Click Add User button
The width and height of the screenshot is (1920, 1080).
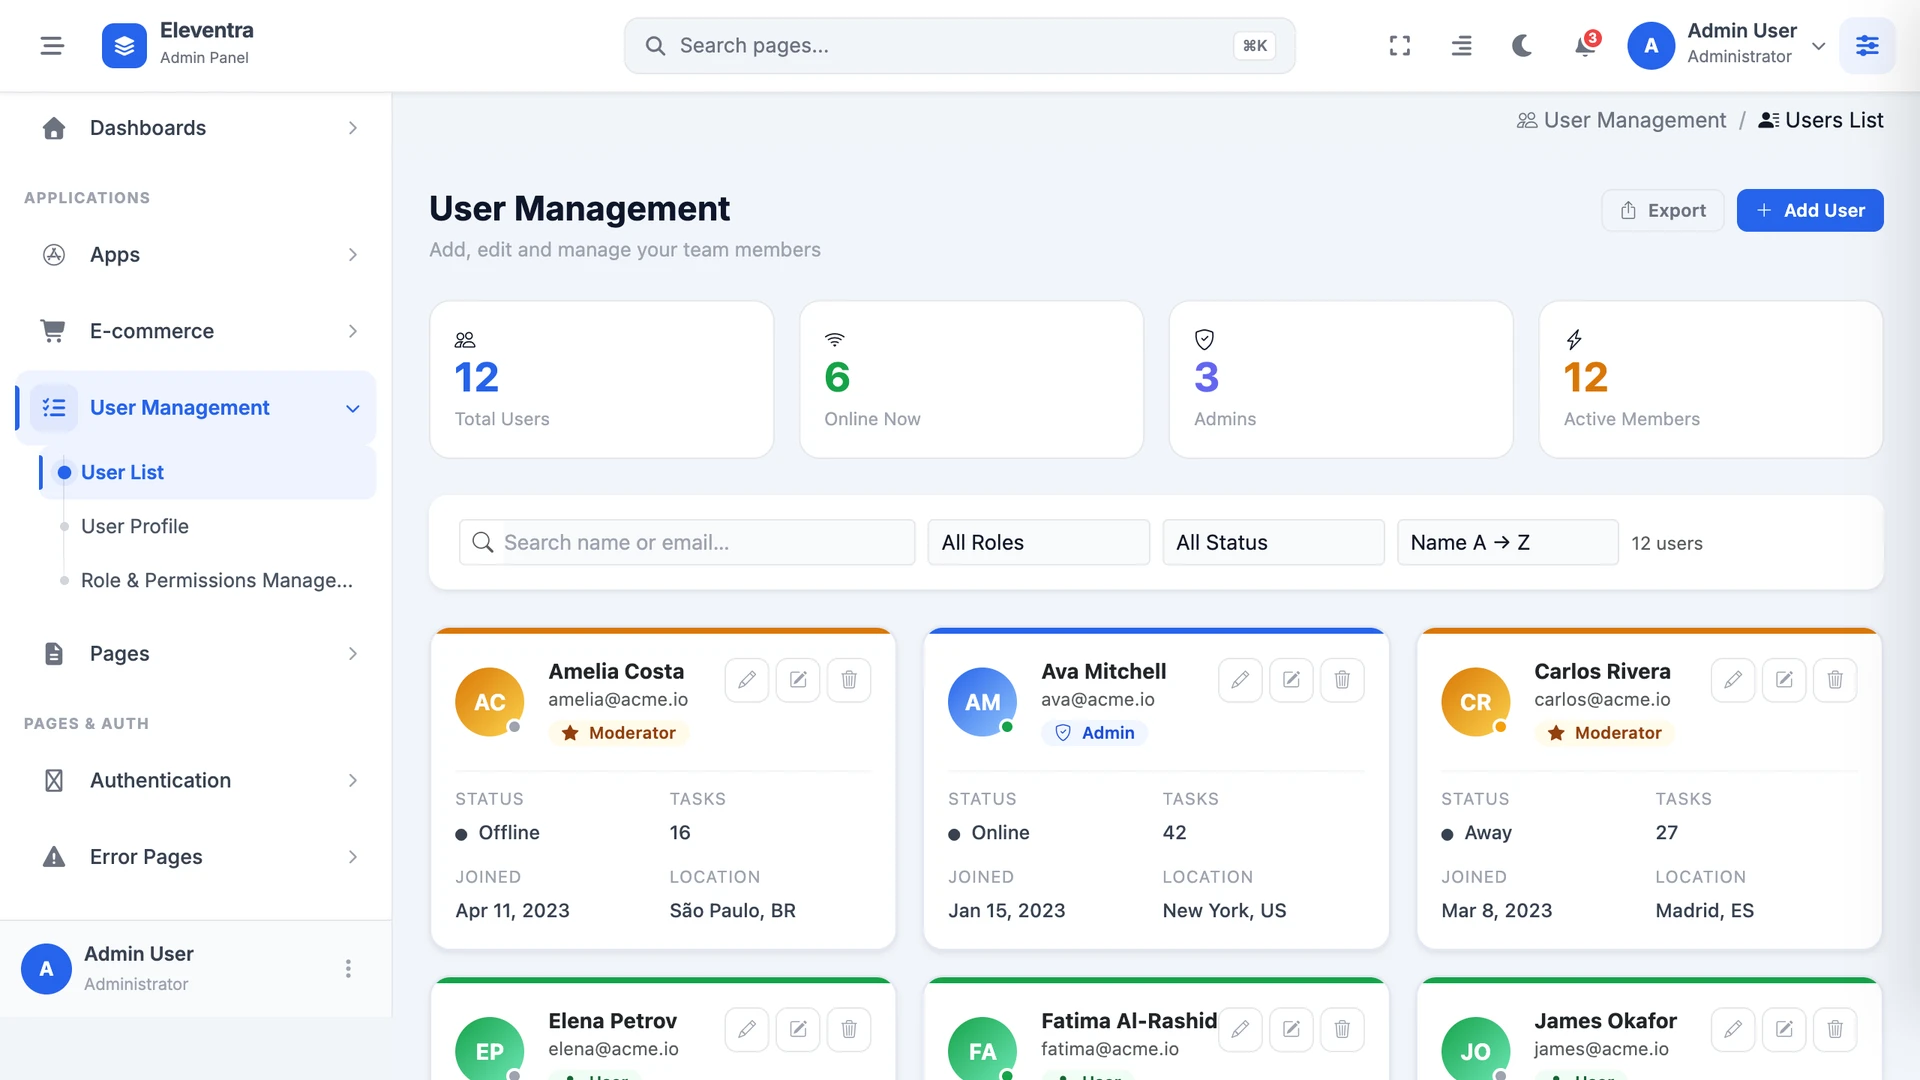(x=1810, y=210)
